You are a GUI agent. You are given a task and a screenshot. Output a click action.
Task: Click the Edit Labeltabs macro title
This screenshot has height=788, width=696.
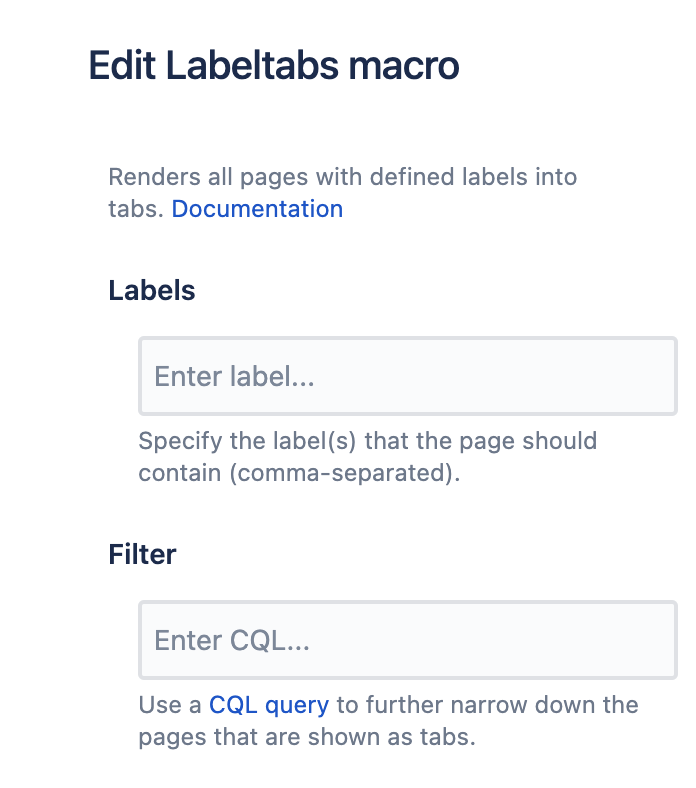coord(274,66)
